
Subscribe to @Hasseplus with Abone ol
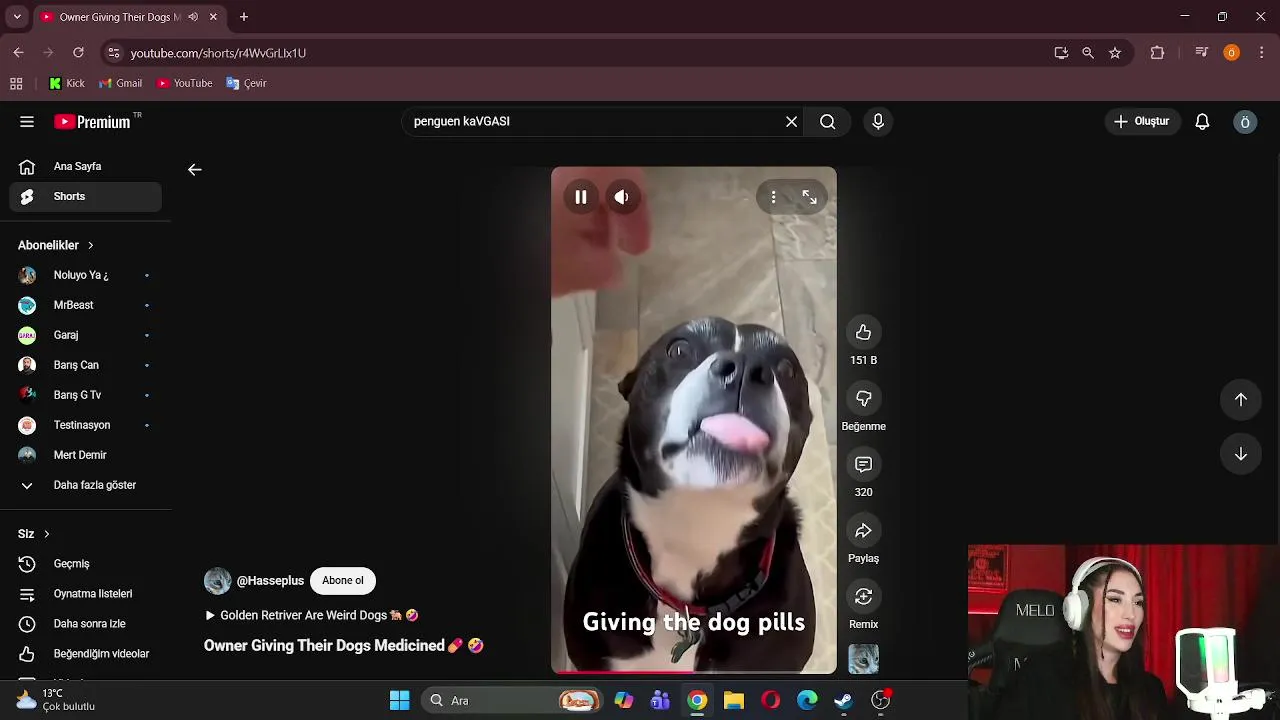[x=343, y=581]
